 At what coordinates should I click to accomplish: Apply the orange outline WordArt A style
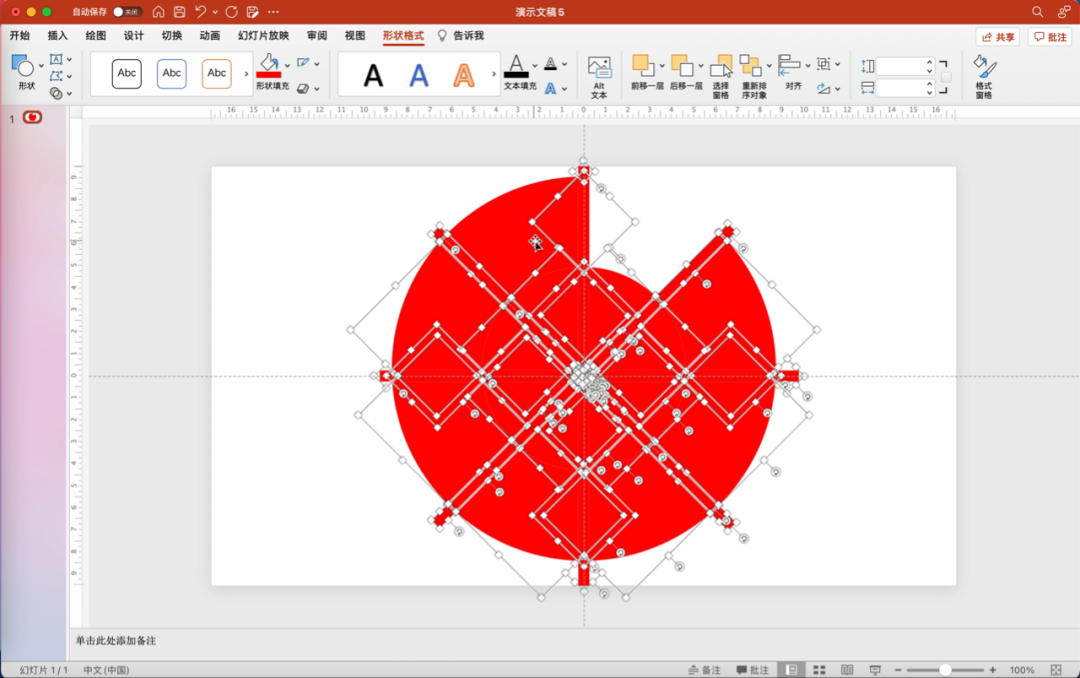464,74
